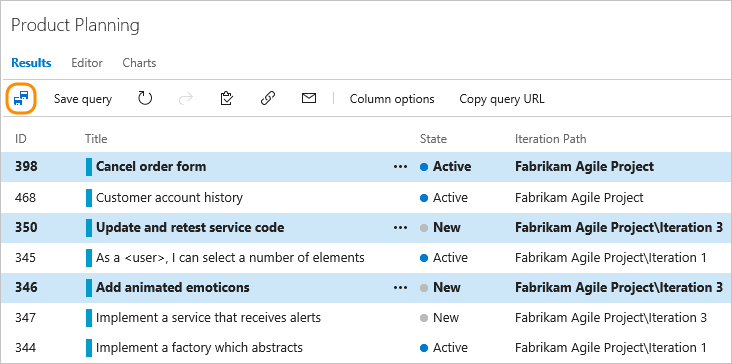The image size is (732, 364).
Task: Open work item Cancel order form
Action: (151, 167)
